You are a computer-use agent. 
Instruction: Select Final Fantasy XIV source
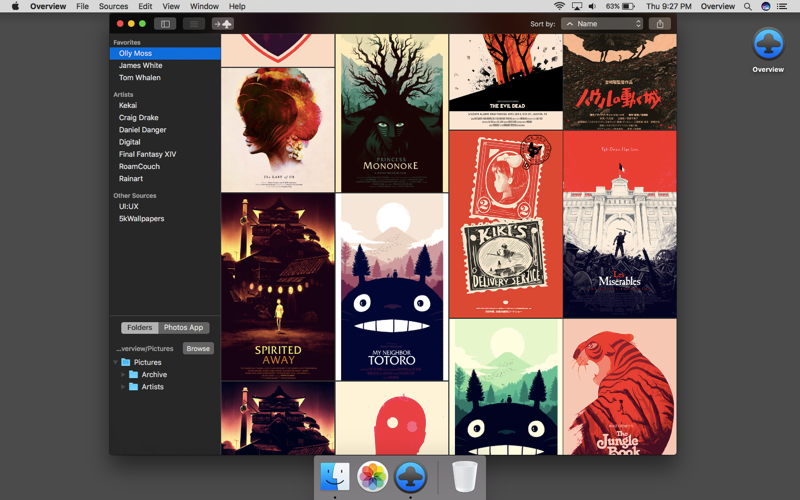tap(165, 154)
